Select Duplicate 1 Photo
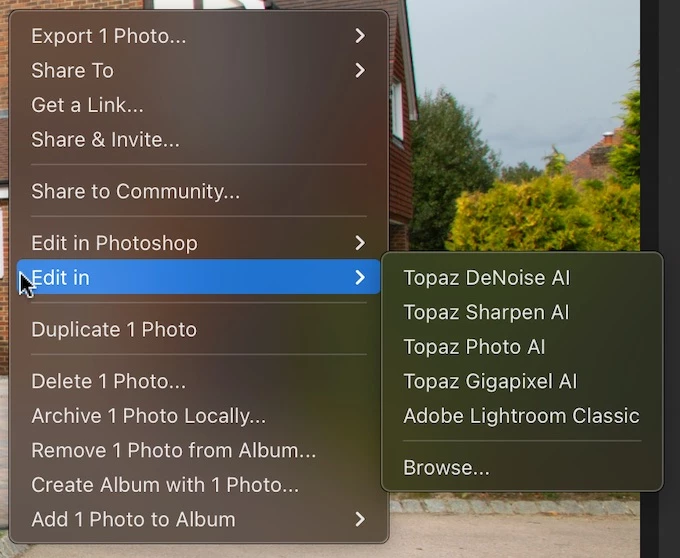This screenshot has width=680, height=558. [199, 330]
